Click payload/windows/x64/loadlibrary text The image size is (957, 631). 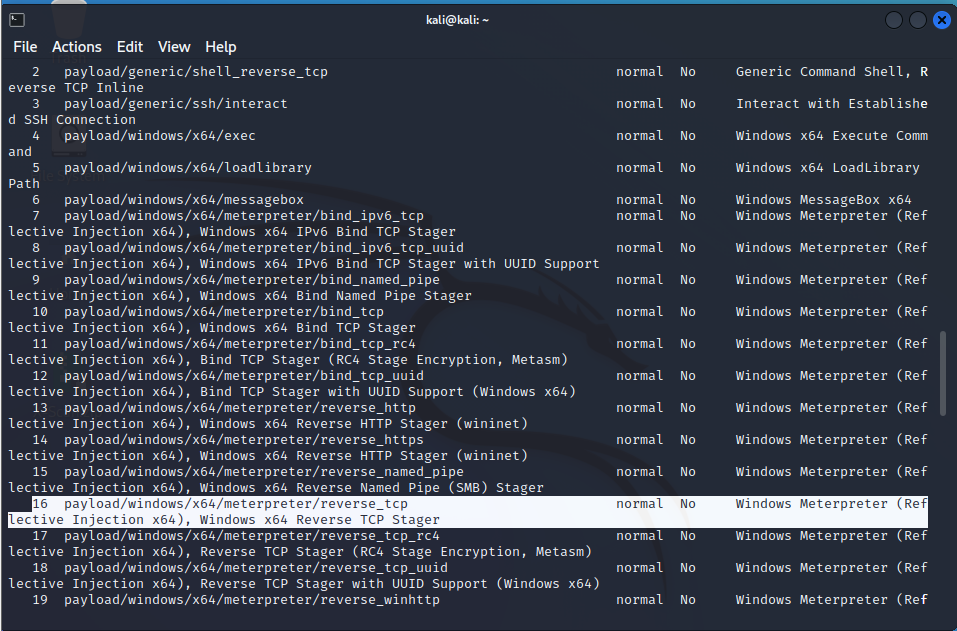tap(188, 167)
